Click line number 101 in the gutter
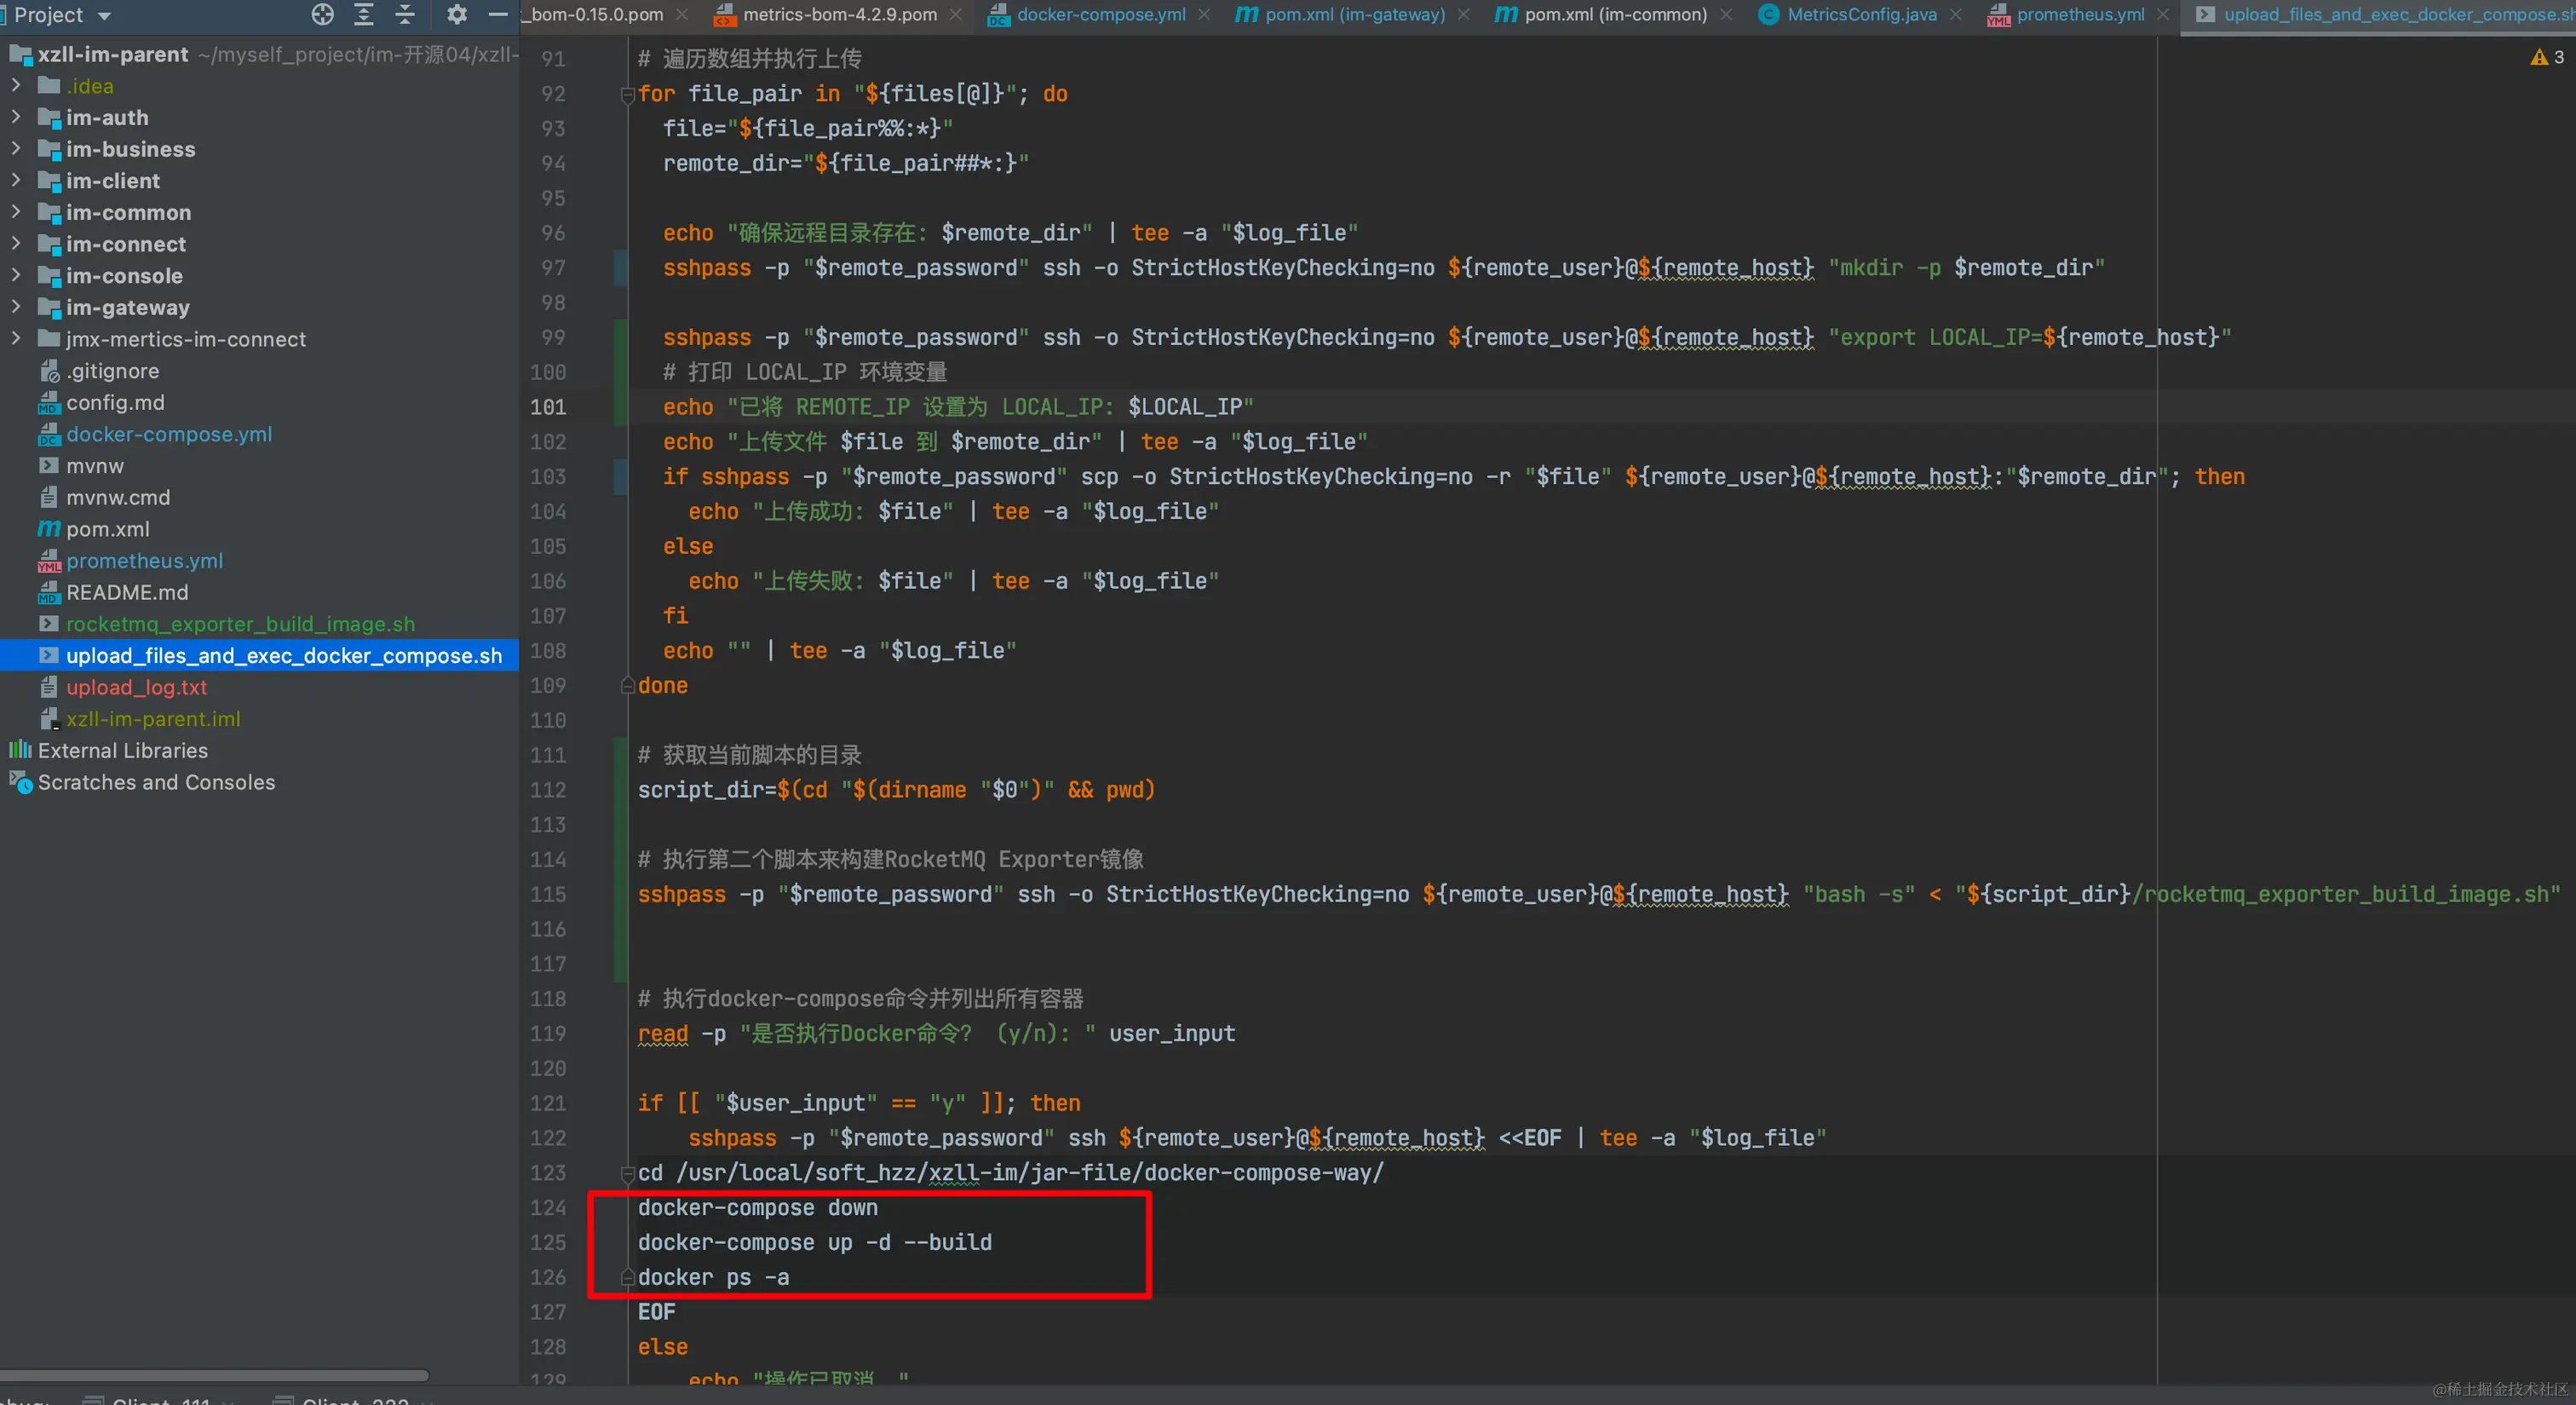2576x1405 pixels. (x=548, y=407)
